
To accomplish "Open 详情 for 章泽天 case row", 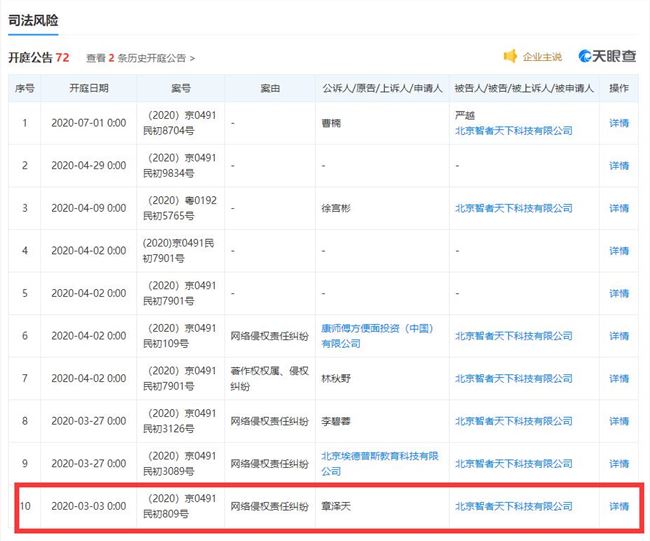I will pos(619,506).
